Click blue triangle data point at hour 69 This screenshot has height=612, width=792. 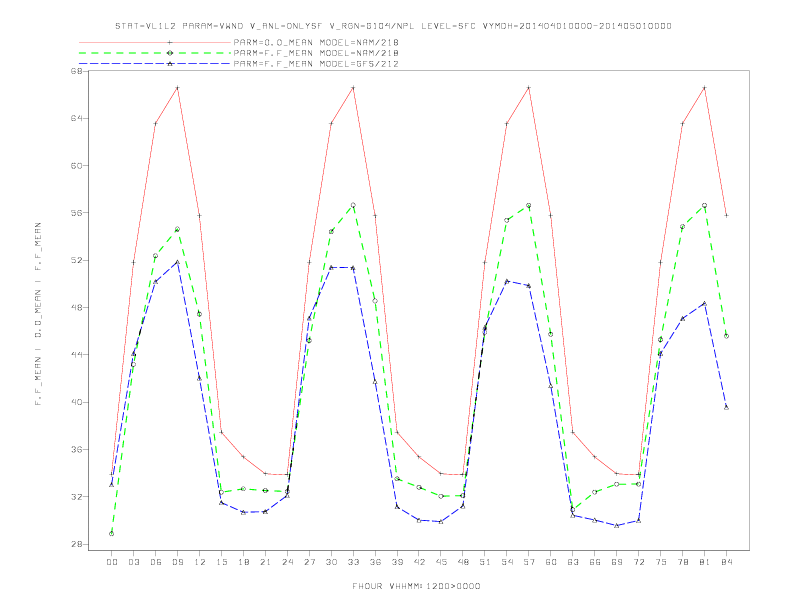tap(617, 526)
